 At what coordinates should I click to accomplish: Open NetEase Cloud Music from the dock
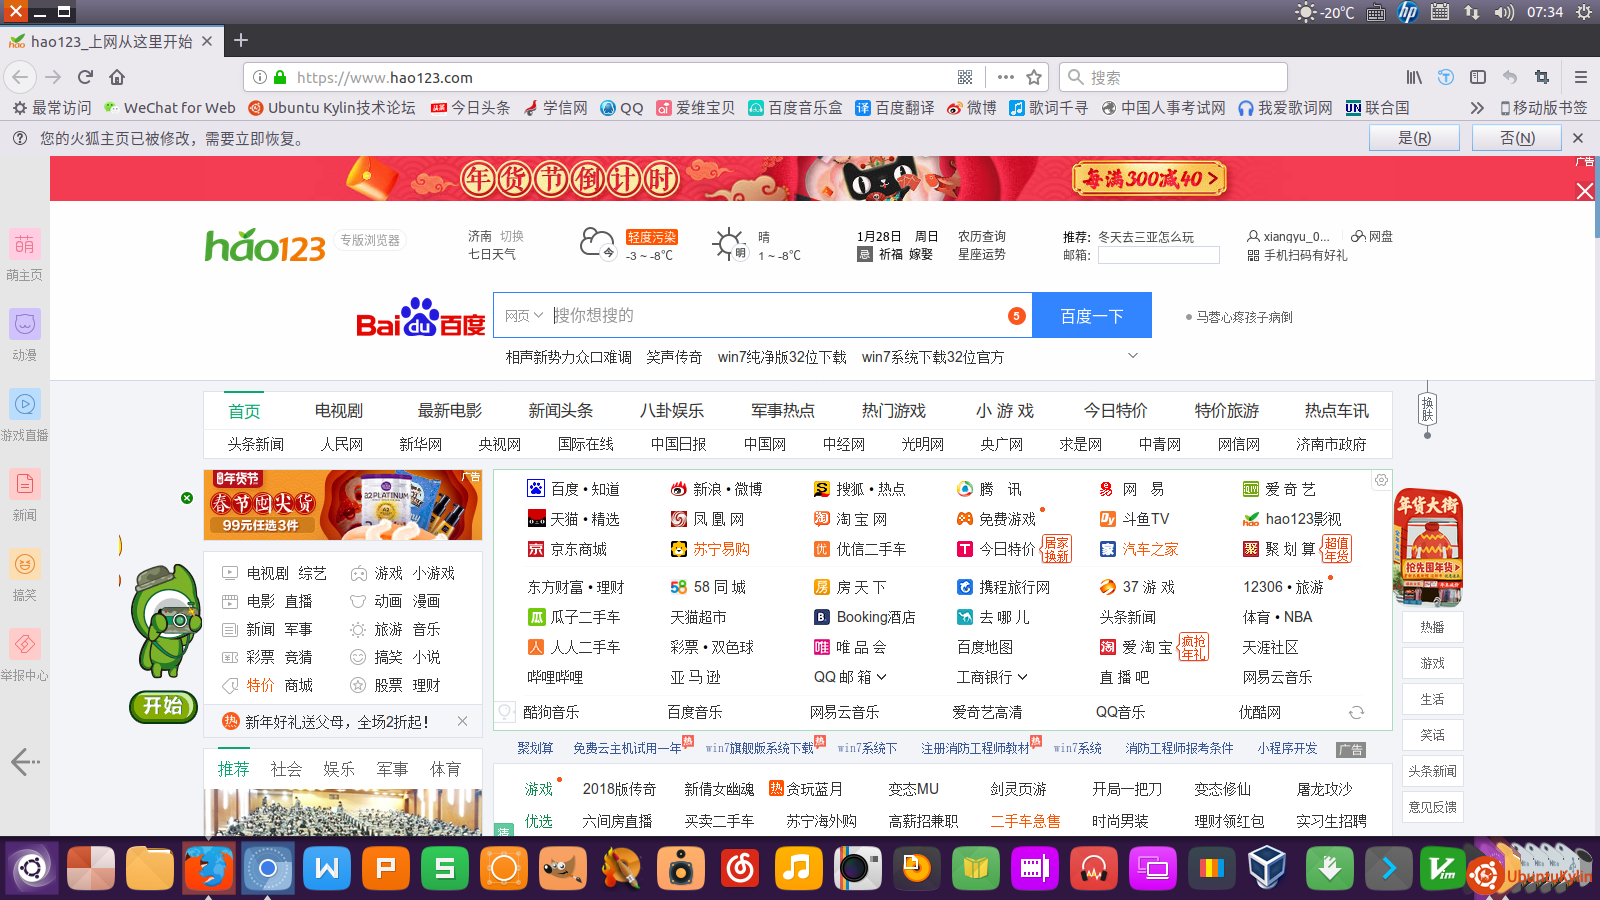(740, 868)
